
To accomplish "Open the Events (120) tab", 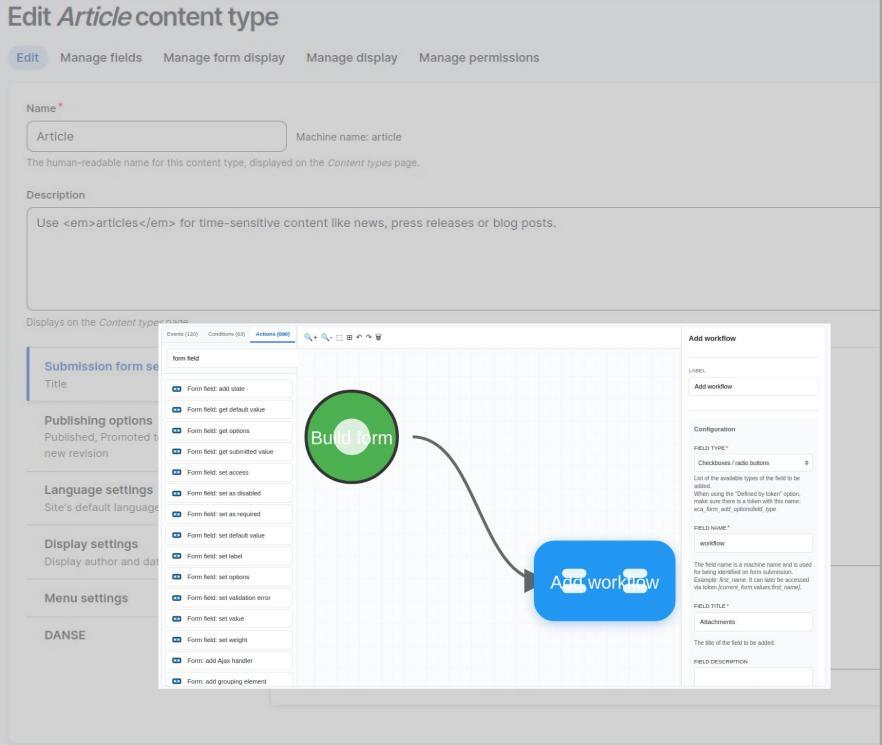I will point(184,336).
